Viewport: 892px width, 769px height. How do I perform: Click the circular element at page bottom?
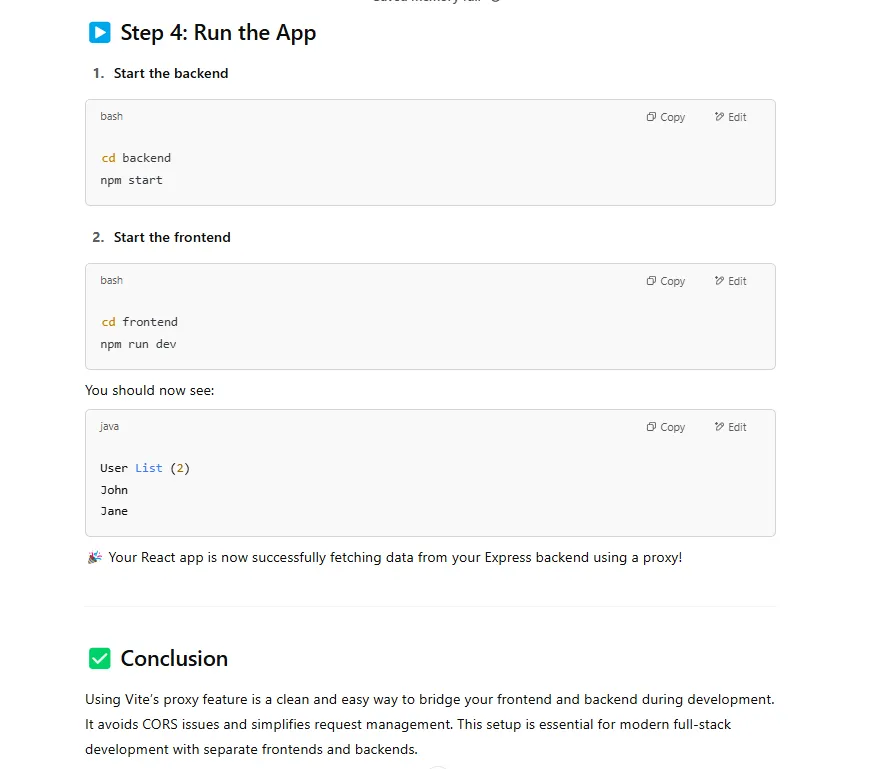(x=437, y=766)
